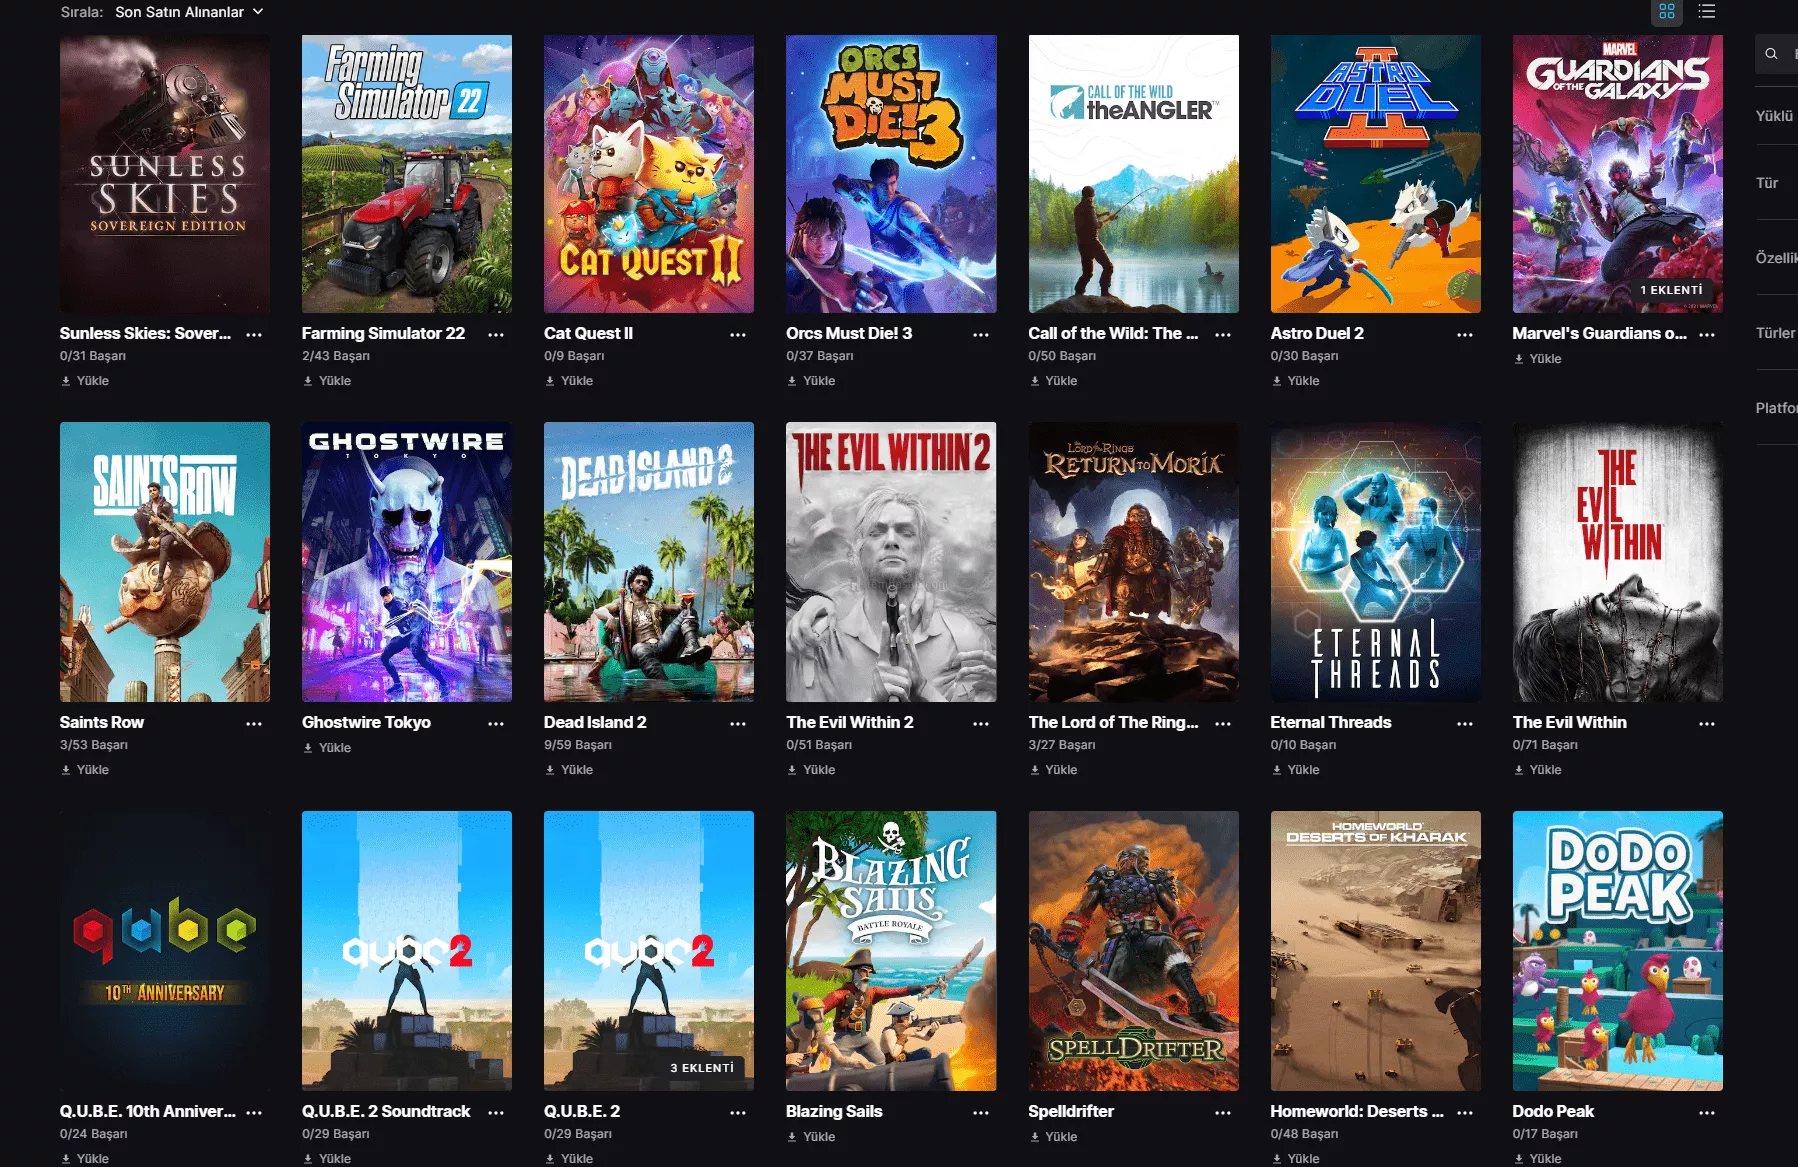
Task: Open more options for Cat Quest II
Action: pyautogui.click(x=738, y=334)
